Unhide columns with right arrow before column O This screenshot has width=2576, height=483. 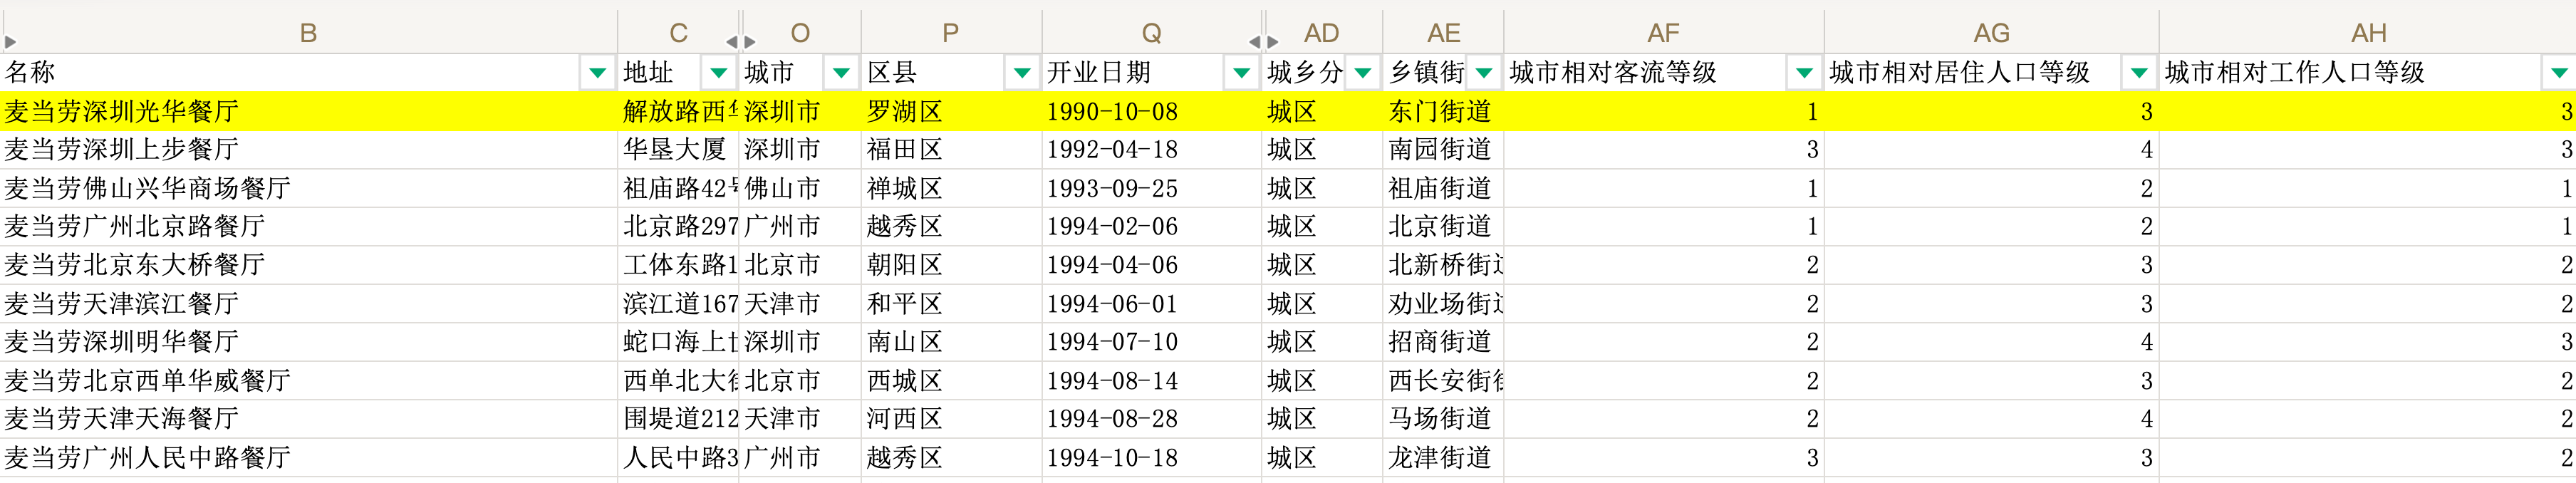tap(750, 42)
